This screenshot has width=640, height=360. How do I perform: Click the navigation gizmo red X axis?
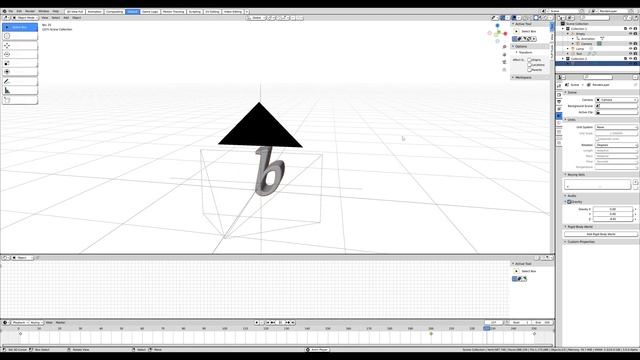[x=505, y=33]
